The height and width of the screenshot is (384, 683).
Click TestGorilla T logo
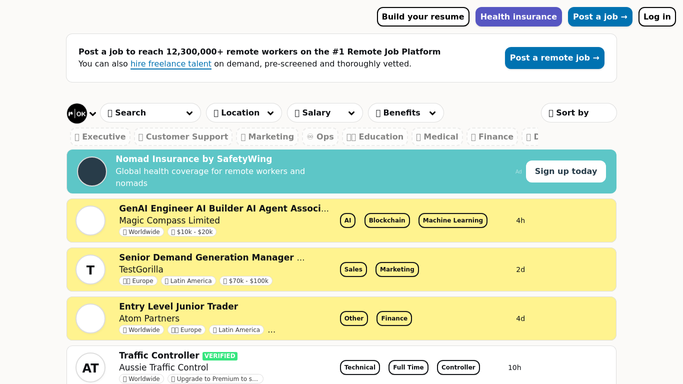pyautogui.click(x=91, y=269)
